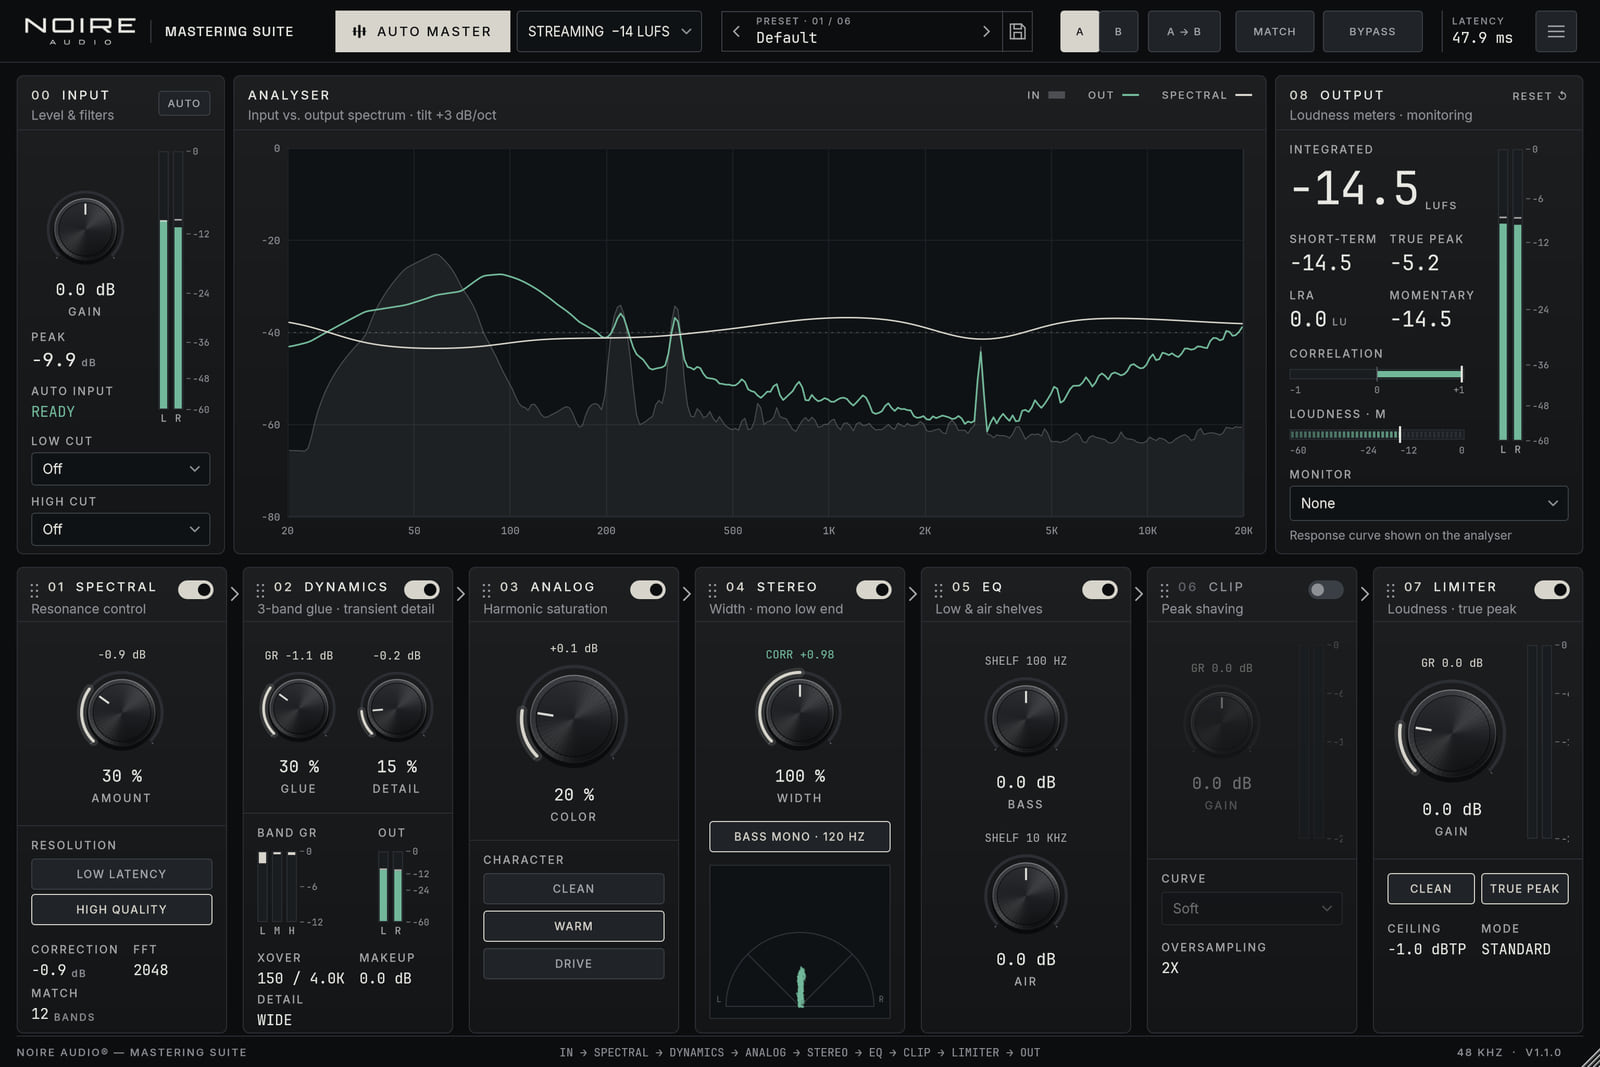Open the Monitor None dropdown
Viewport: 1600px width, 1067px height.
tap(1428, 503)
